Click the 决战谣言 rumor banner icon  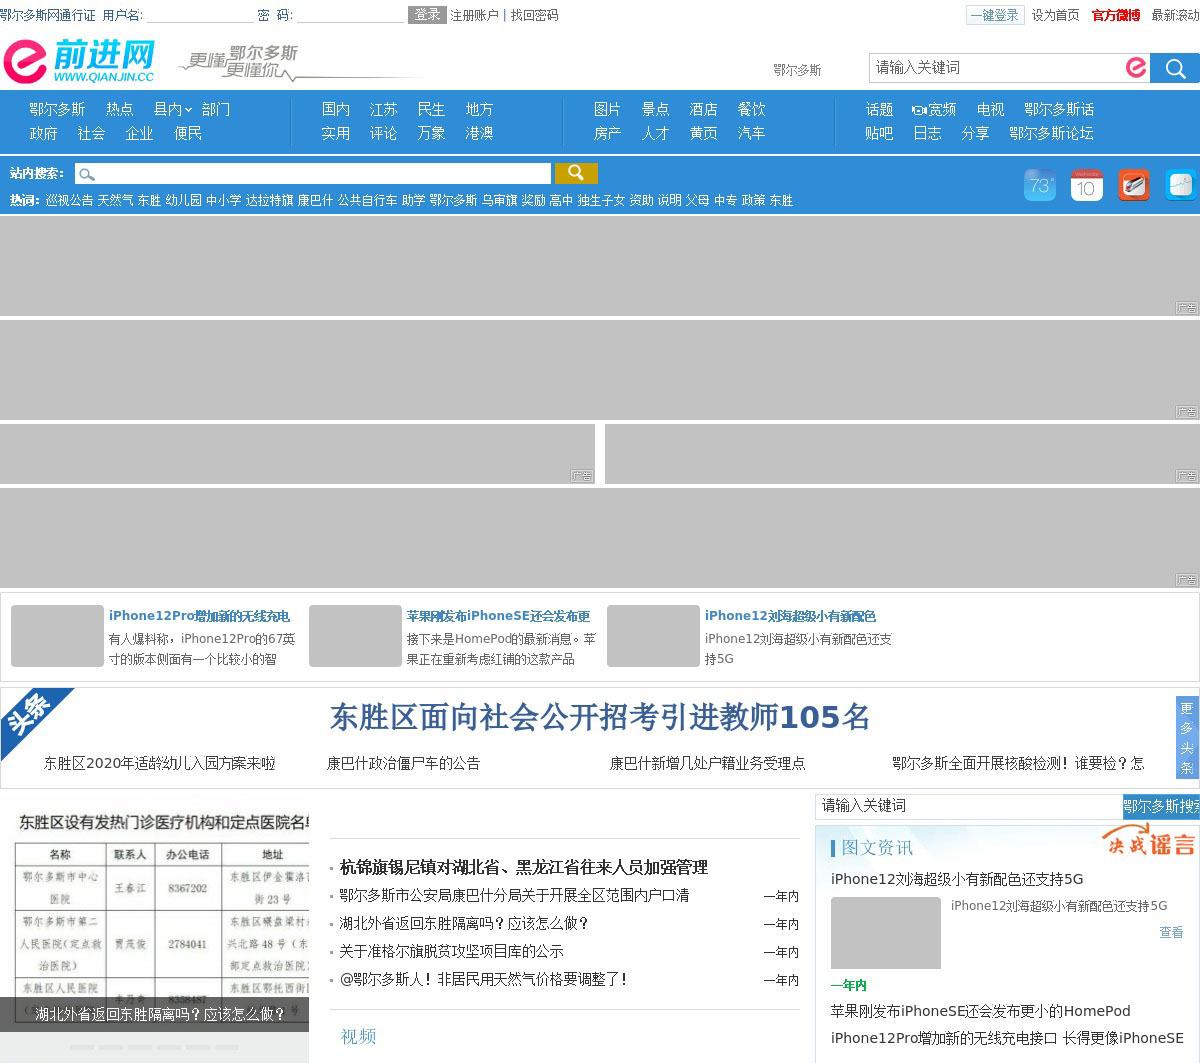1150,842
